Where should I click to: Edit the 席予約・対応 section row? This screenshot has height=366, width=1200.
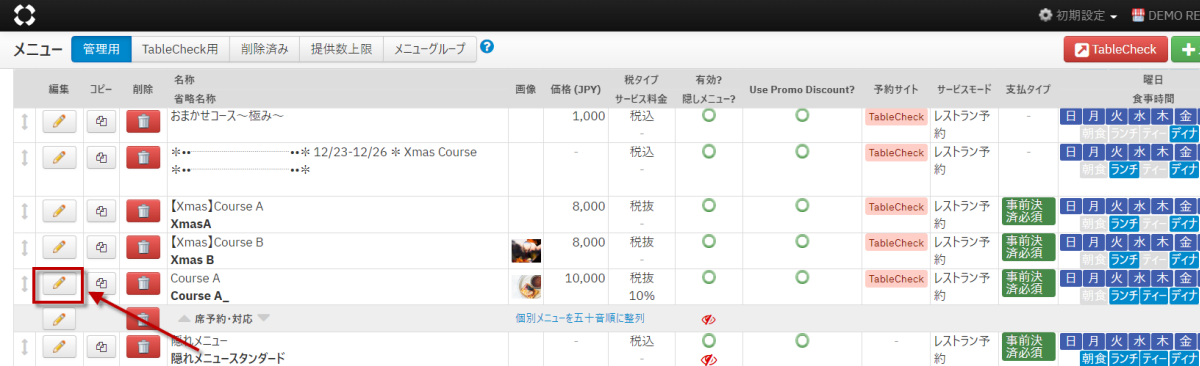58,319
